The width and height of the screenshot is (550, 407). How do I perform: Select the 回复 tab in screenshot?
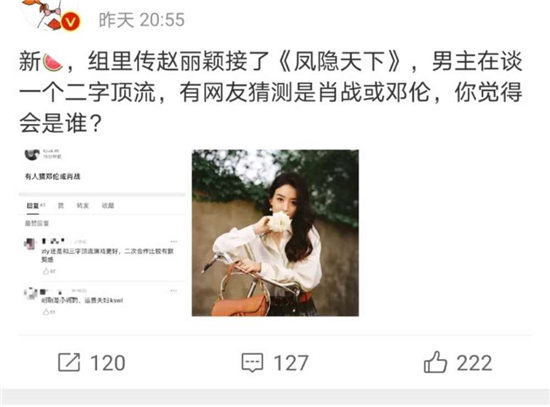[33, 206]
